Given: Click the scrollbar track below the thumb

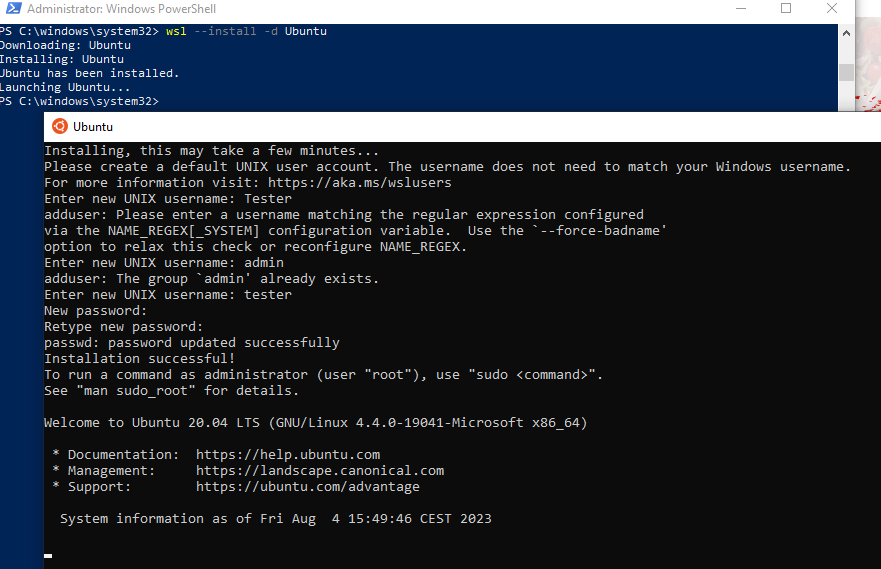Looking at the screenshot, I should (x=846, y=96).
